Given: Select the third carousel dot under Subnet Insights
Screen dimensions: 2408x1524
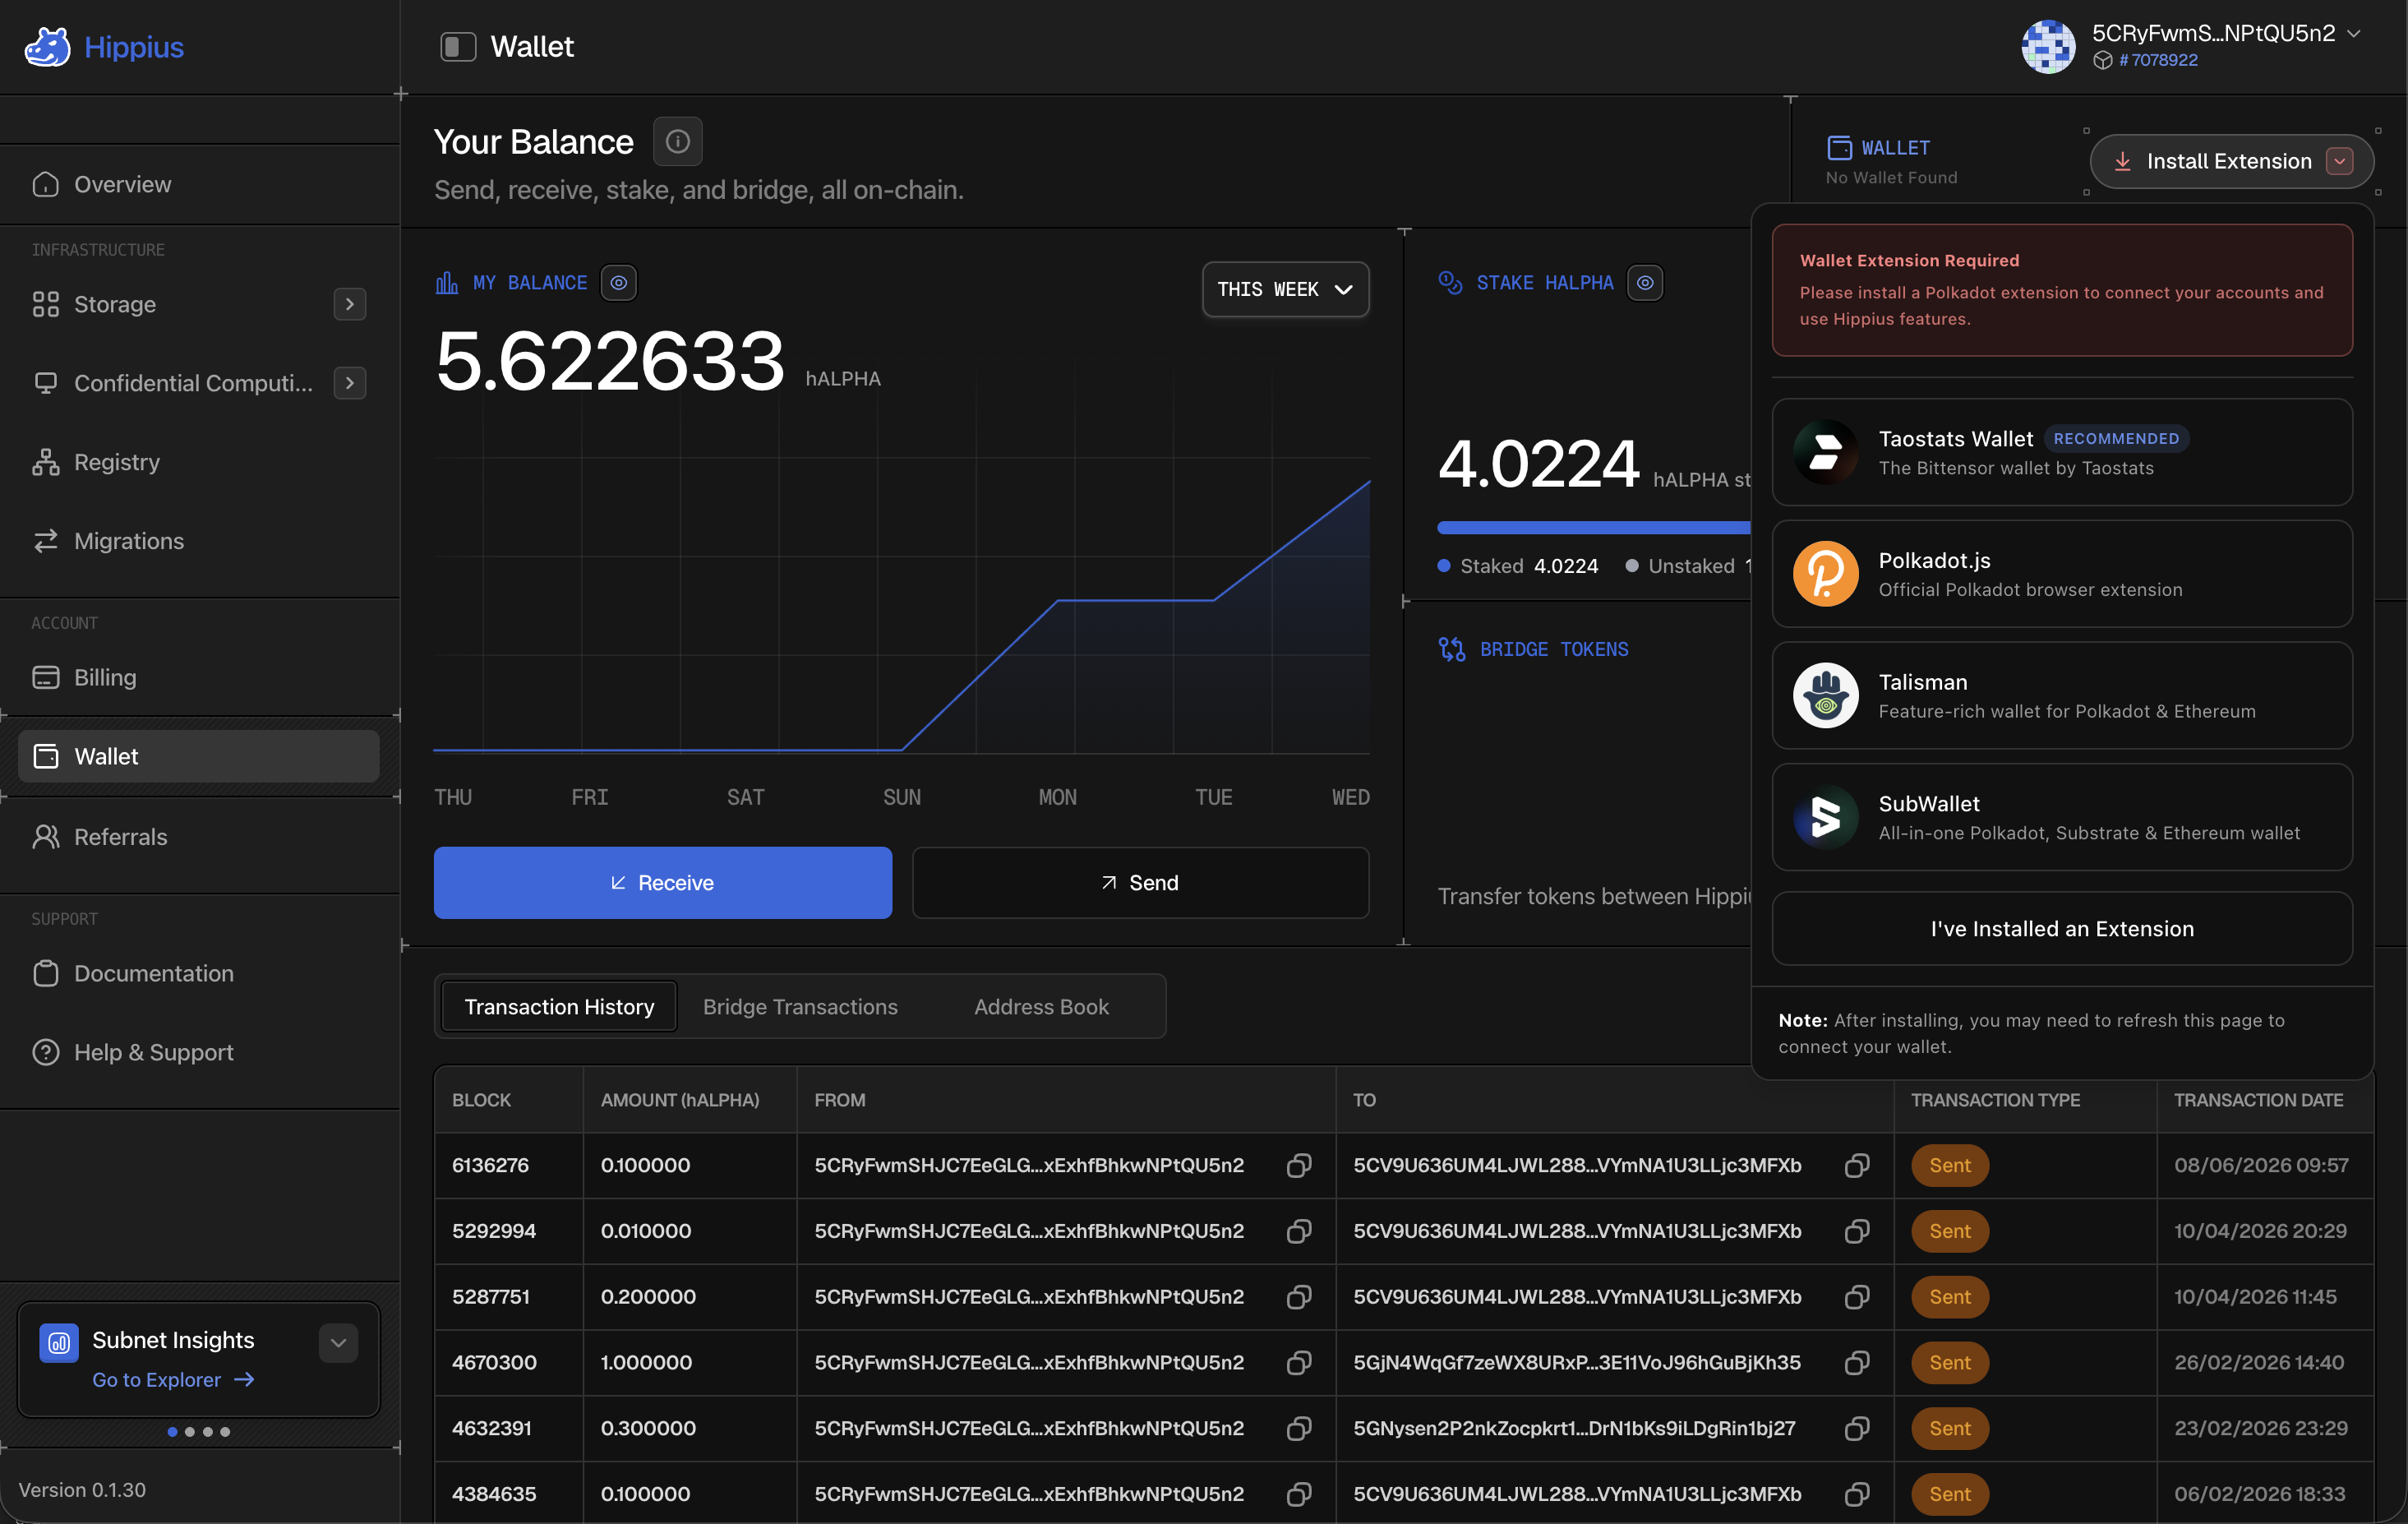Looking at the screenshot, I should [208, 1432].
